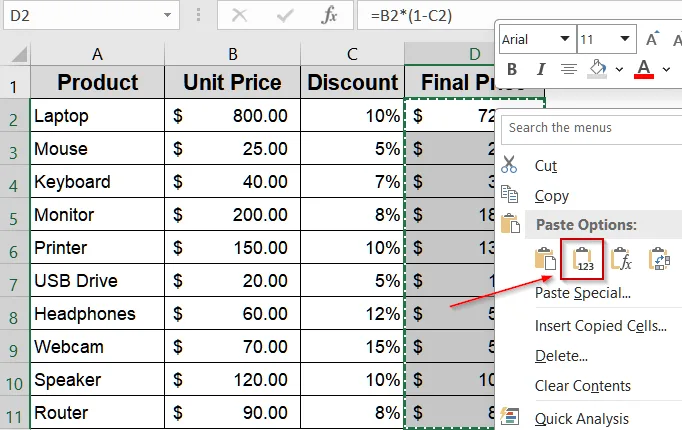
Task: Click the 200.00 unit price cell
Action: point(233,215)
